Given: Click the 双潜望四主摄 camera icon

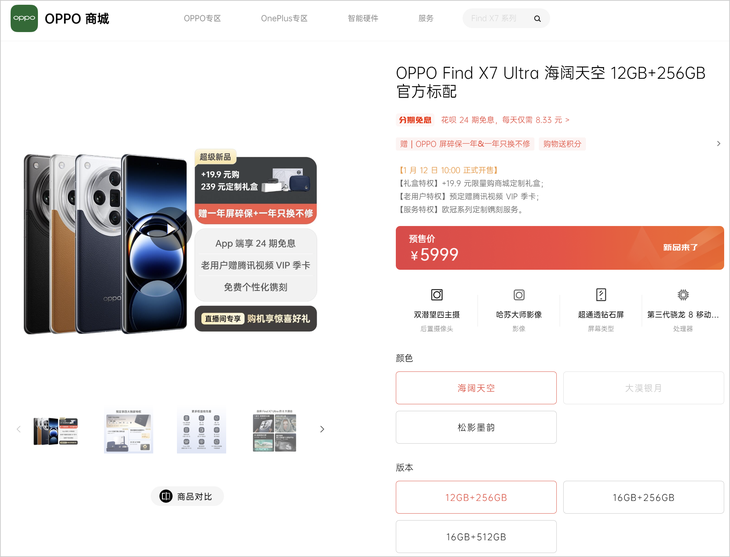Looking at the screenshot, I should pyautogui.click(x=437, y=295).
